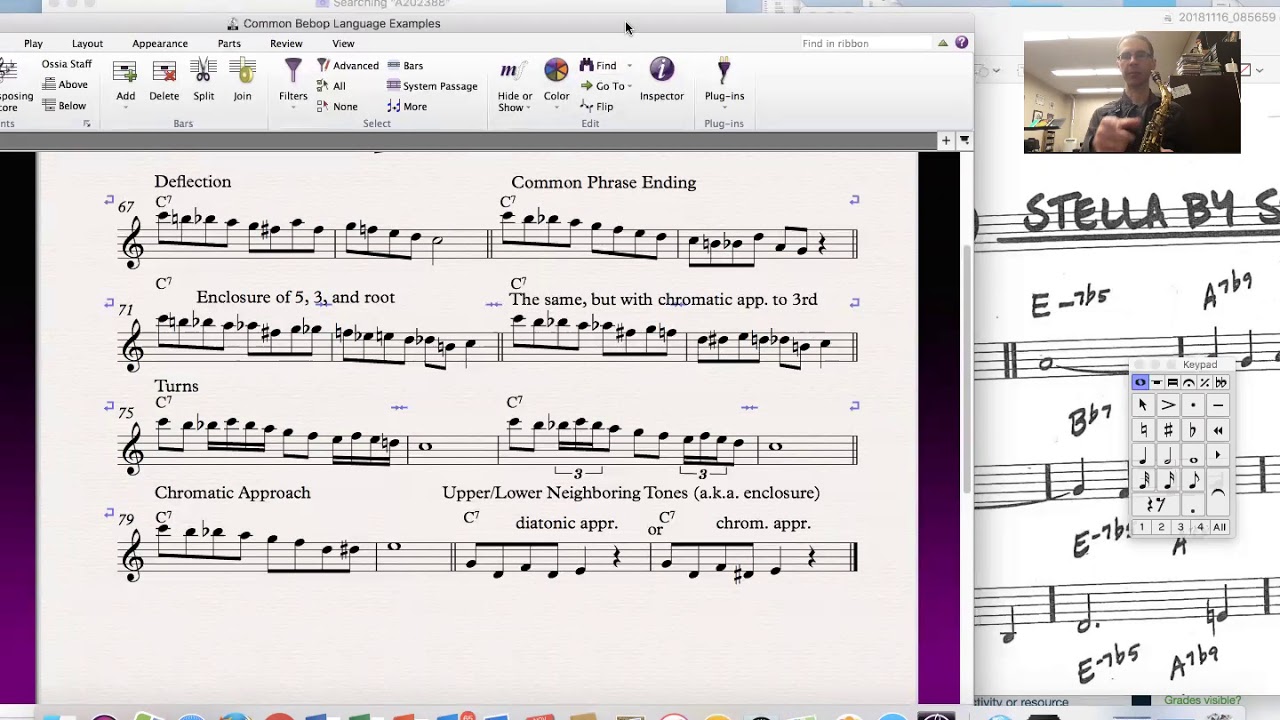Toggle the rhythm dot on Keypad
The width and height of the screenshot is (1280, 720).
(x=1193, y=504)
